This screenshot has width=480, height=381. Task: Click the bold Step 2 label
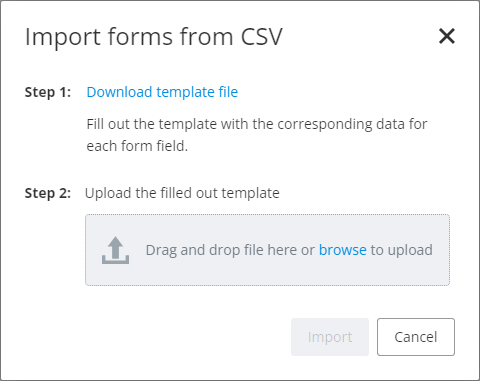(48, 193)
